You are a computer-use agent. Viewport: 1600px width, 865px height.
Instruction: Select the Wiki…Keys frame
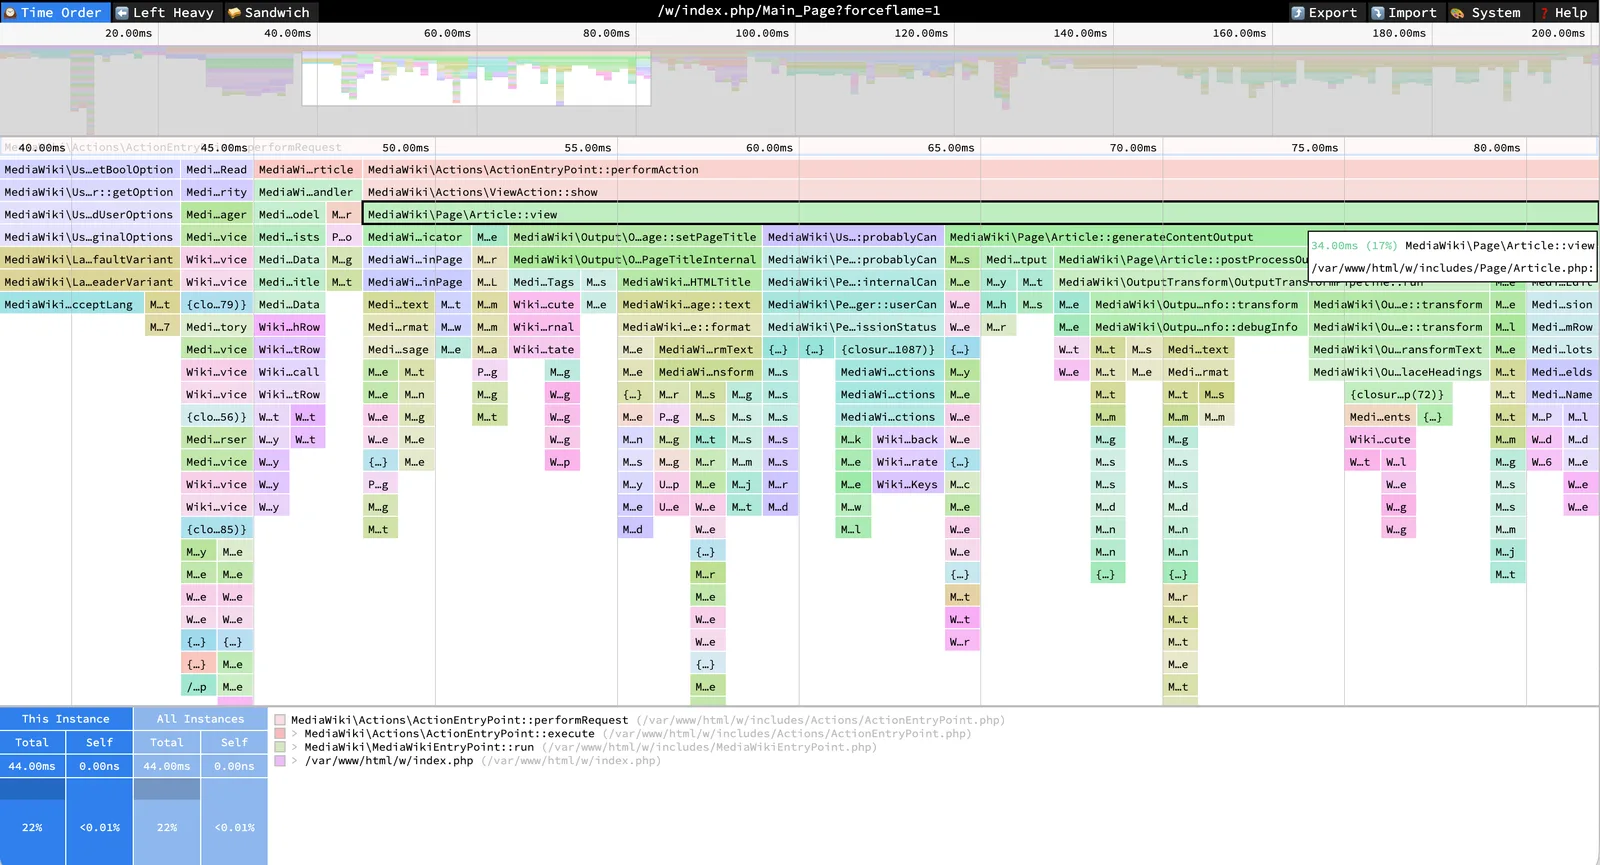tap(908, 484)
